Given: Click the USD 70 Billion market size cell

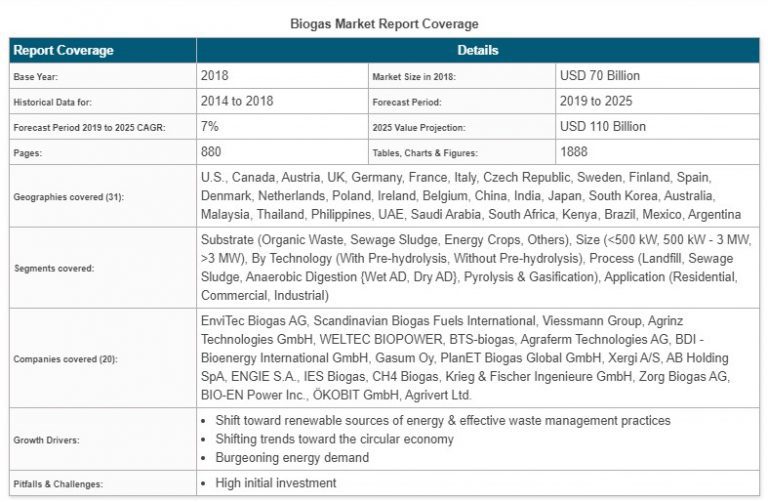Looking at the screenshot, I should tap(600, 76).
